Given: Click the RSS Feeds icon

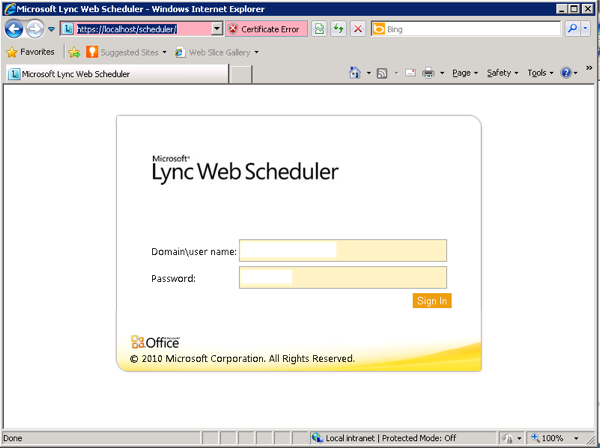Looking at the screenshot, I should pos(382,73).
